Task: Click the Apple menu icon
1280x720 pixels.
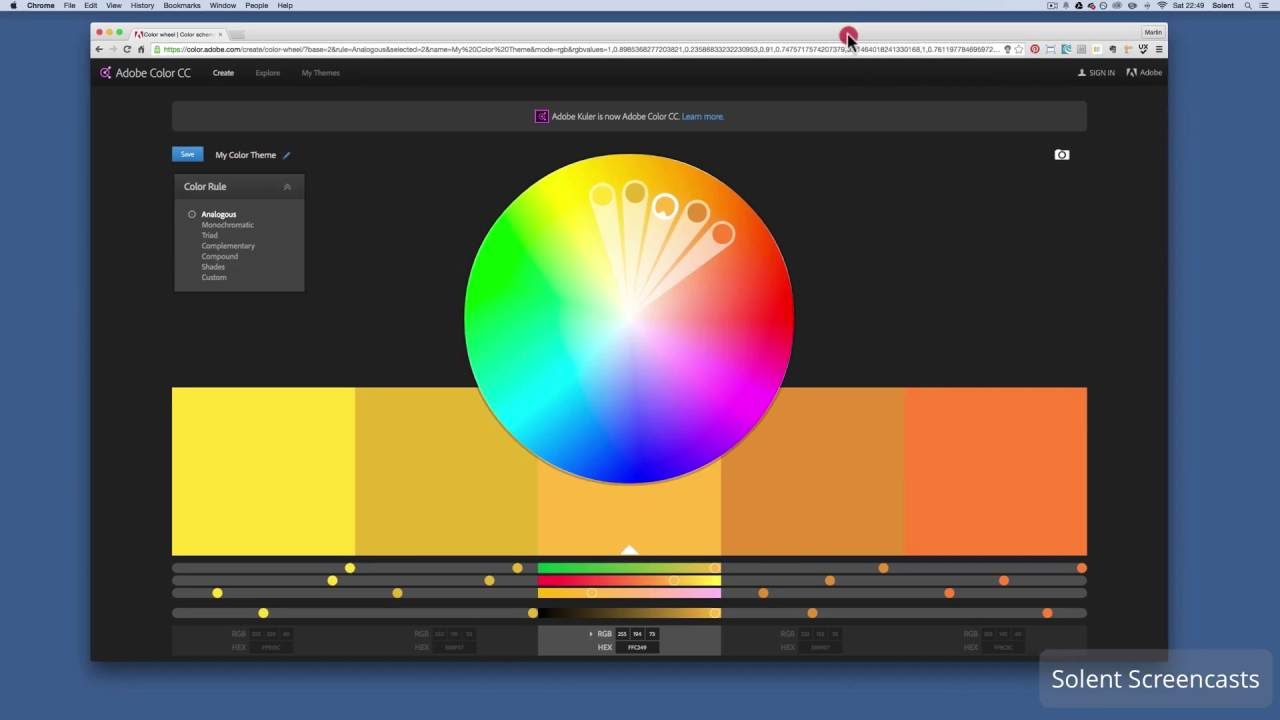Action: (13, 6)
